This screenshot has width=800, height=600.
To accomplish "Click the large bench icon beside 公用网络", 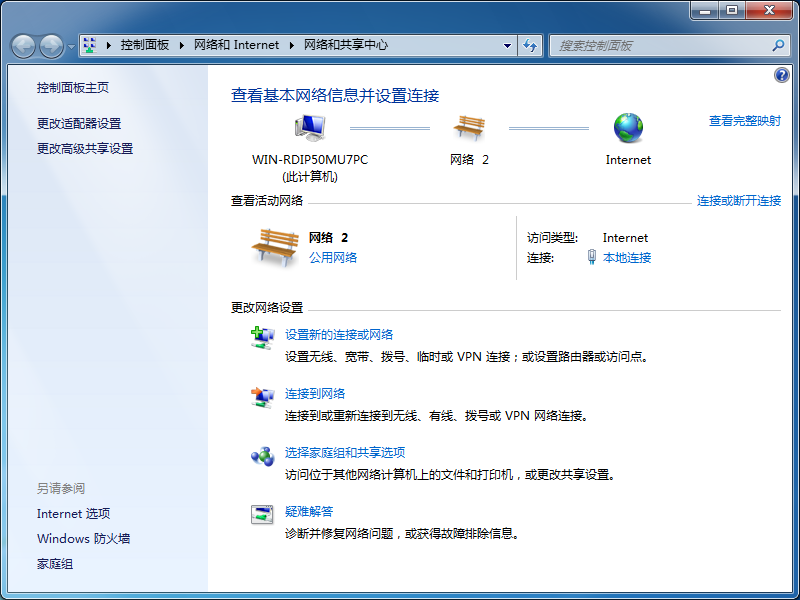I will point(275,247).
